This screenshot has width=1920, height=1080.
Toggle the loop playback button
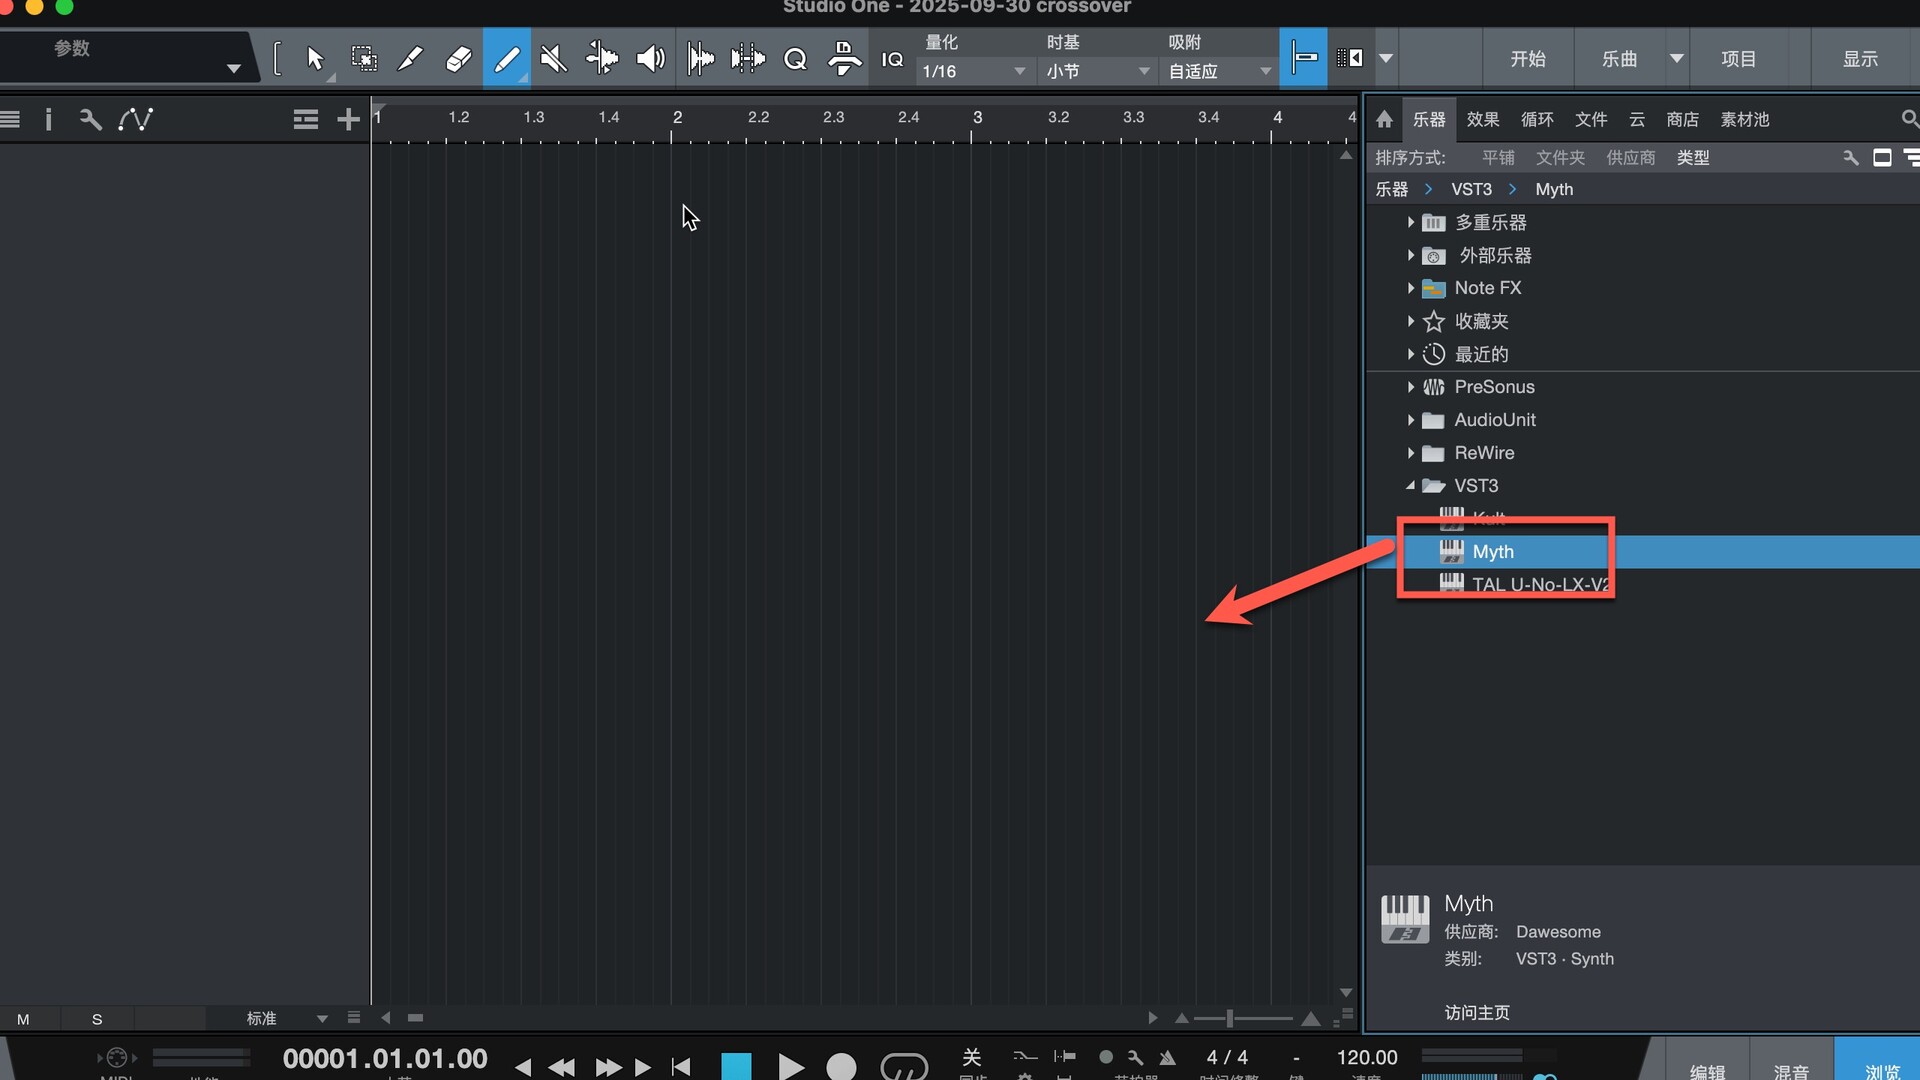point(903,1067)
